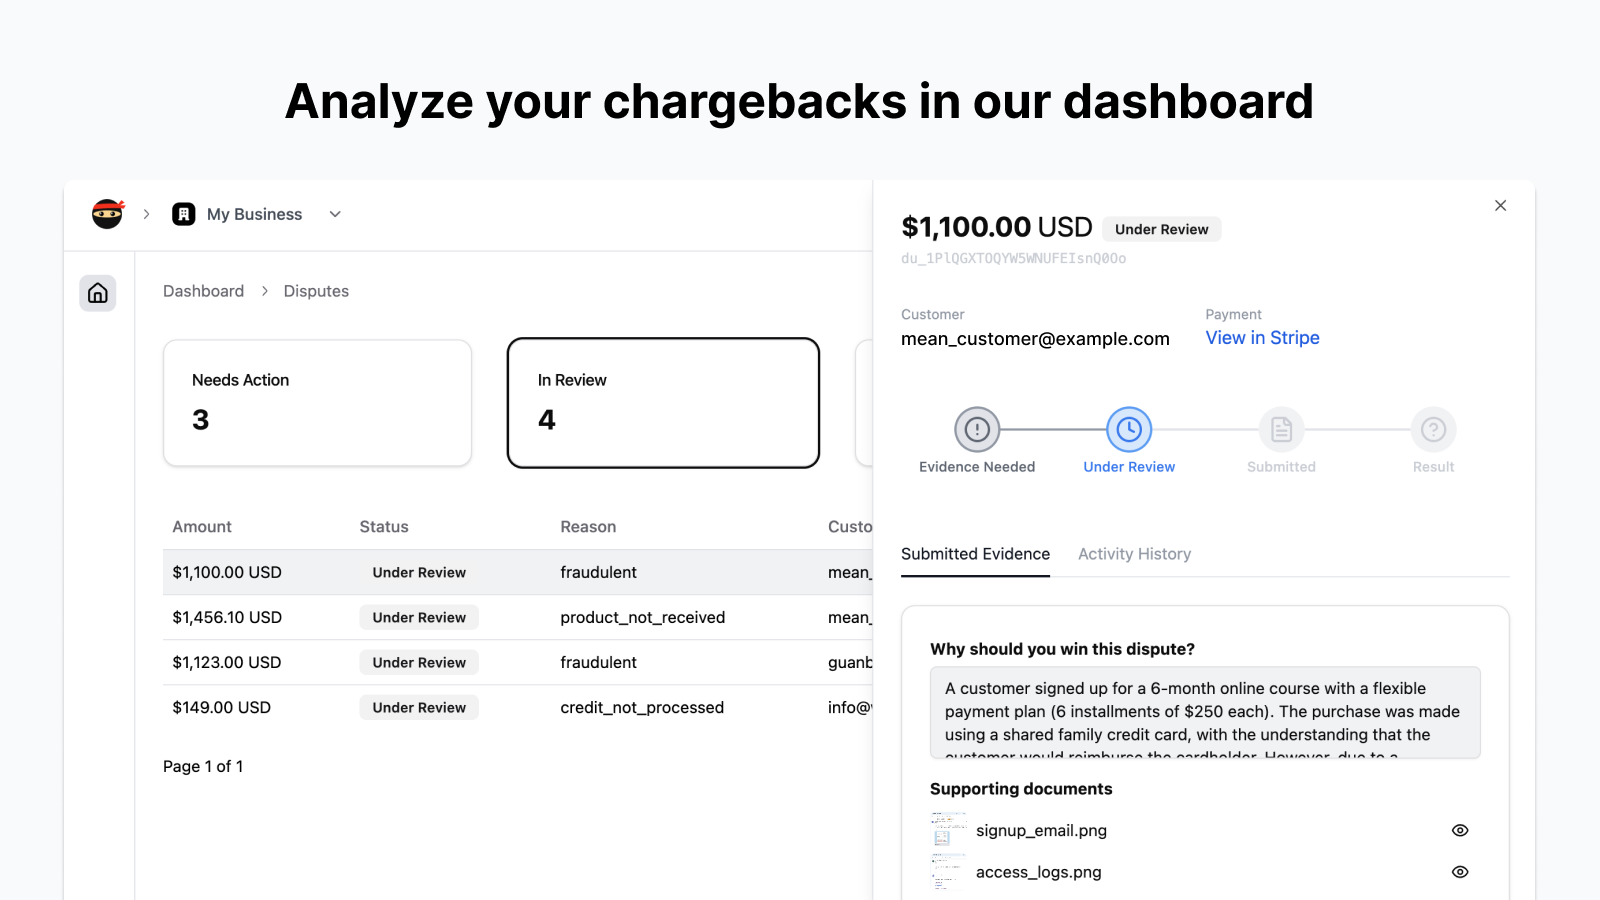Click the ninja avatar in the top bar
The image size is (1600, 900).
(x=107, y=213)
